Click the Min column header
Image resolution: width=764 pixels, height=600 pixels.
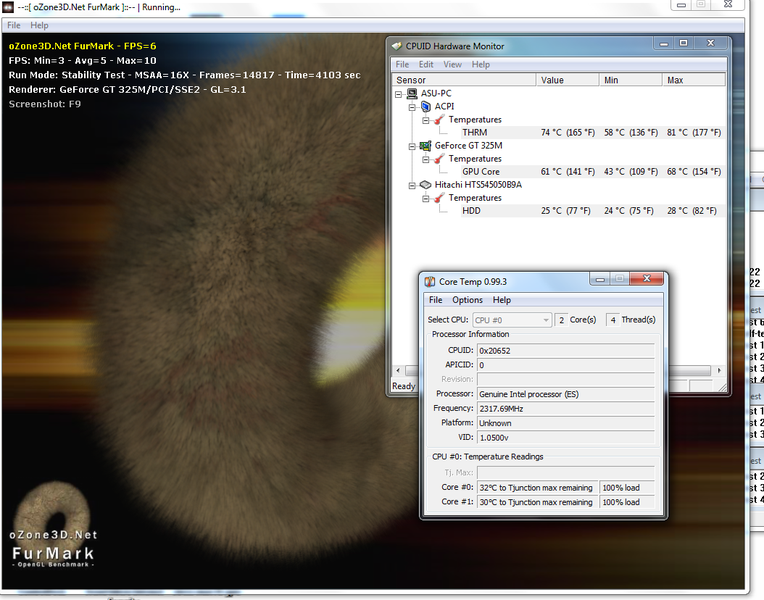click(631, 80)
